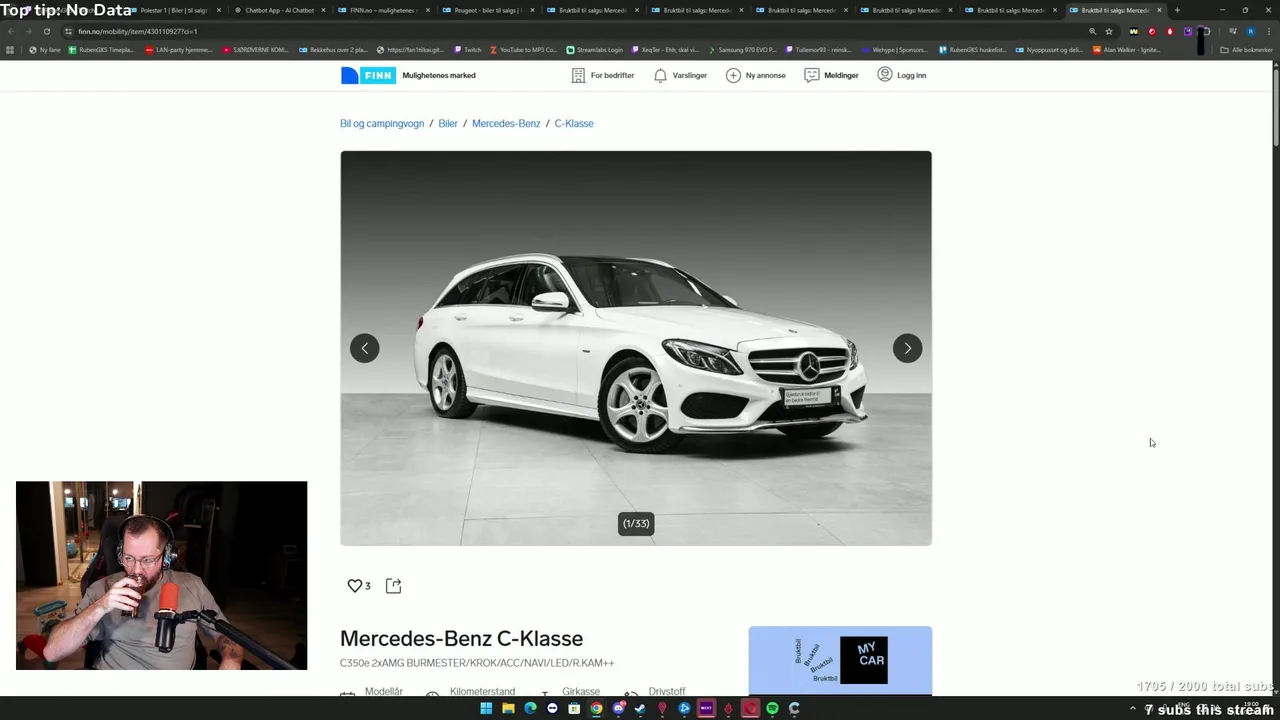
Task: Open a new browser tab
Action: coord(1177,10)
